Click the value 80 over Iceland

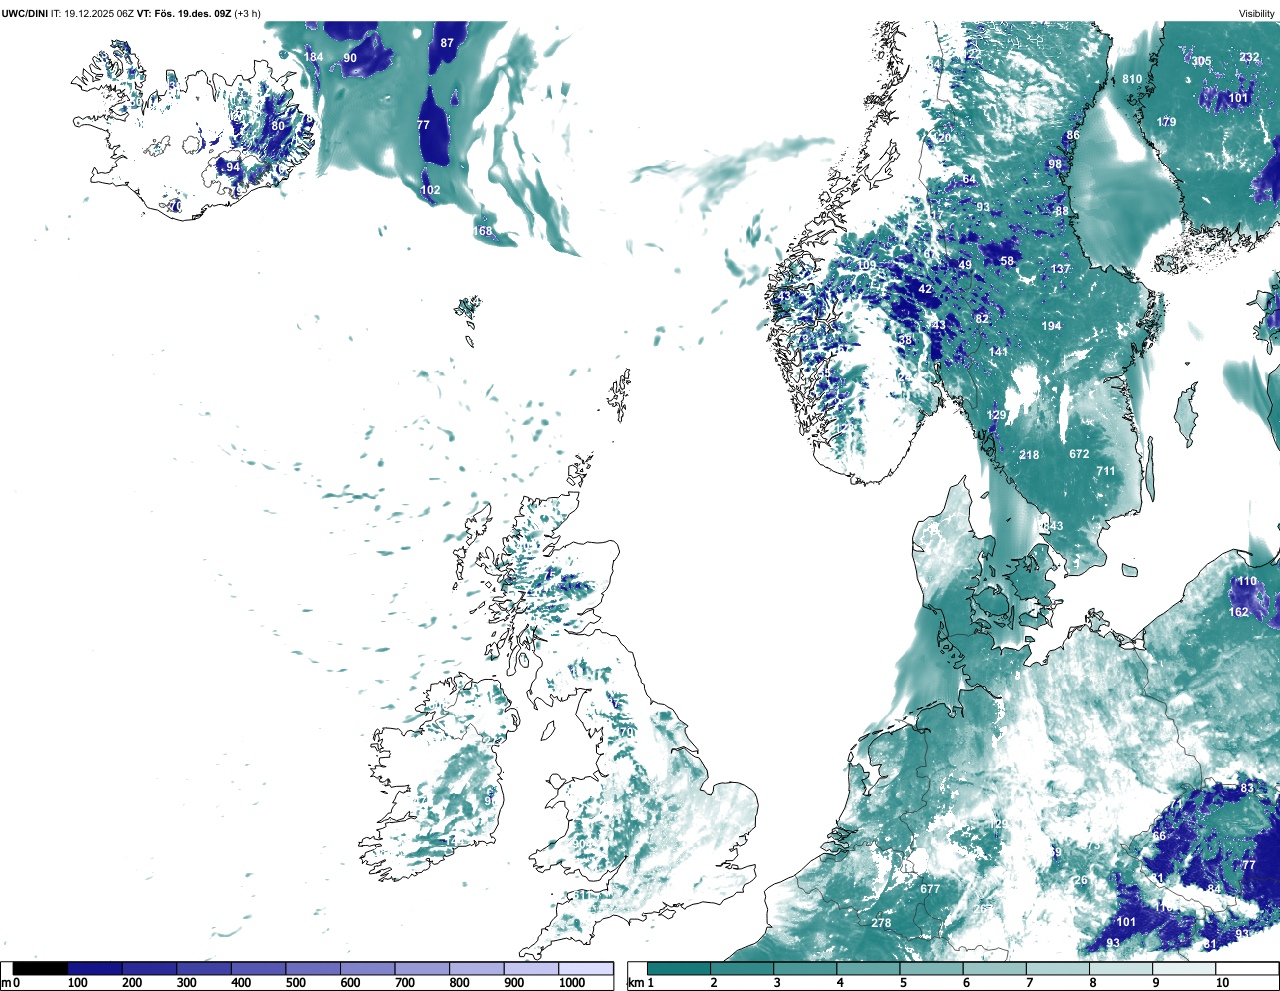click(x=278, y=126)
